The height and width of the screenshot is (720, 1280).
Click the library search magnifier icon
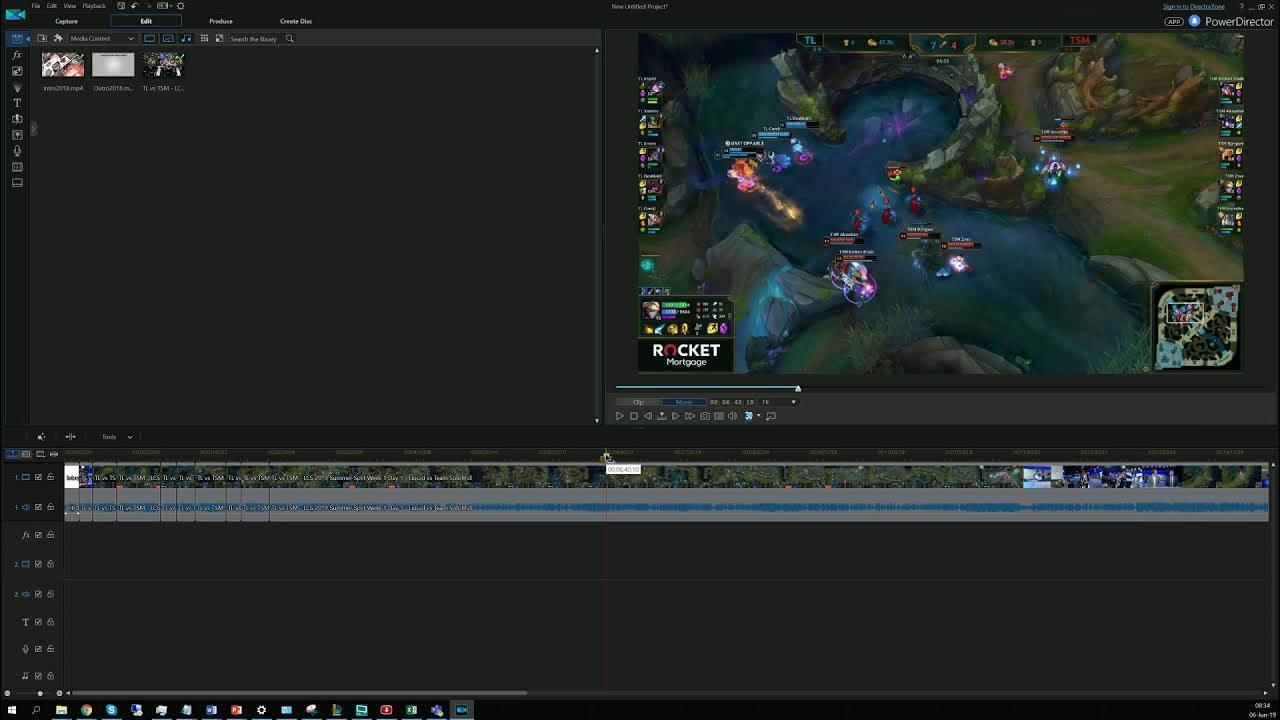click(x=290, y=39)
